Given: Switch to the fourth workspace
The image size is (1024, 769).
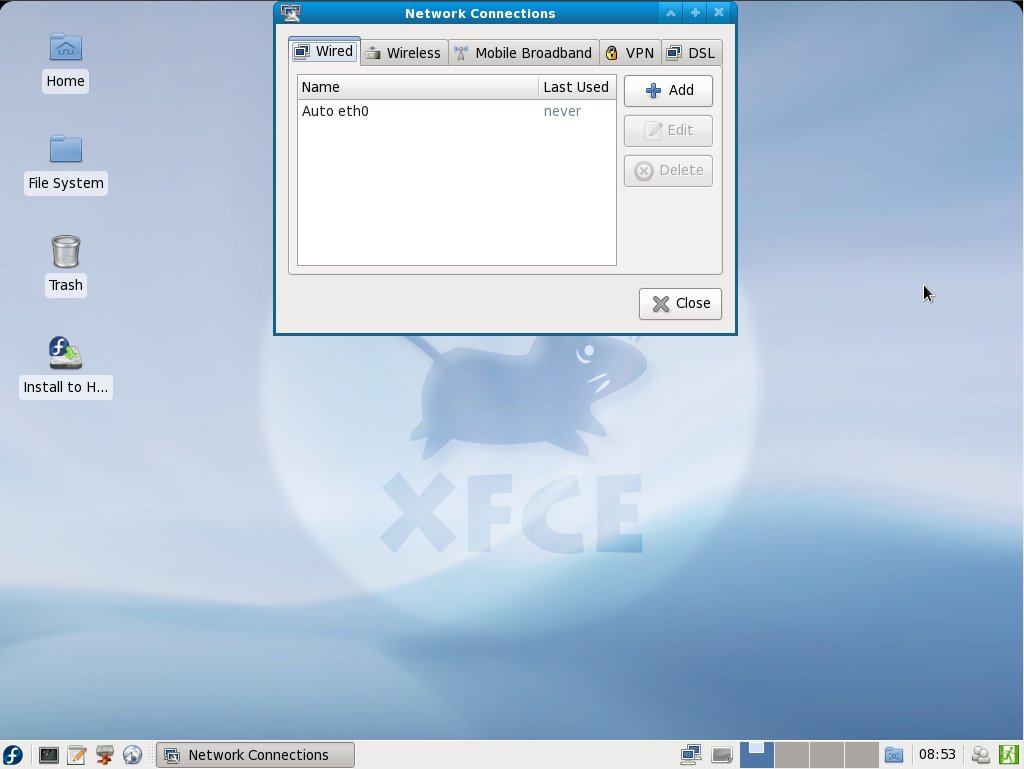Looking at the screenshot, I should [862, 755].
